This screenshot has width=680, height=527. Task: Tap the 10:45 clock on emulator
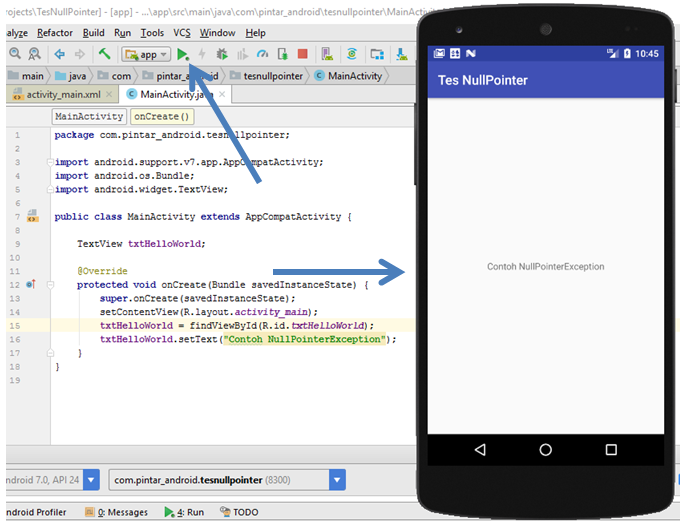(647, 53)
